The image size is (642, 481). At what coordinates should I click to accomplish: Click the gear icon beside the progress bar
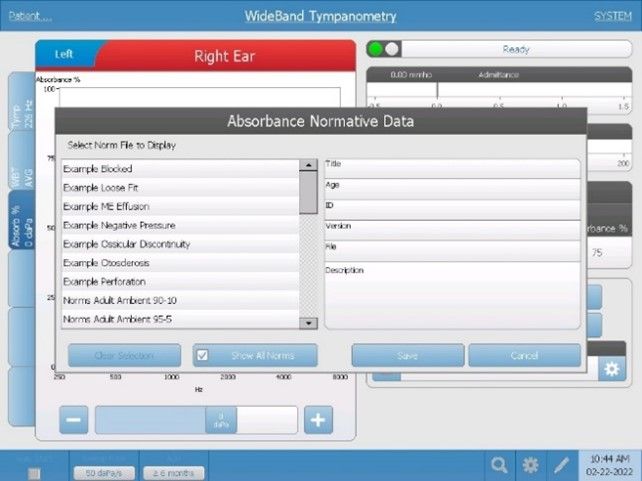[612, 369]
